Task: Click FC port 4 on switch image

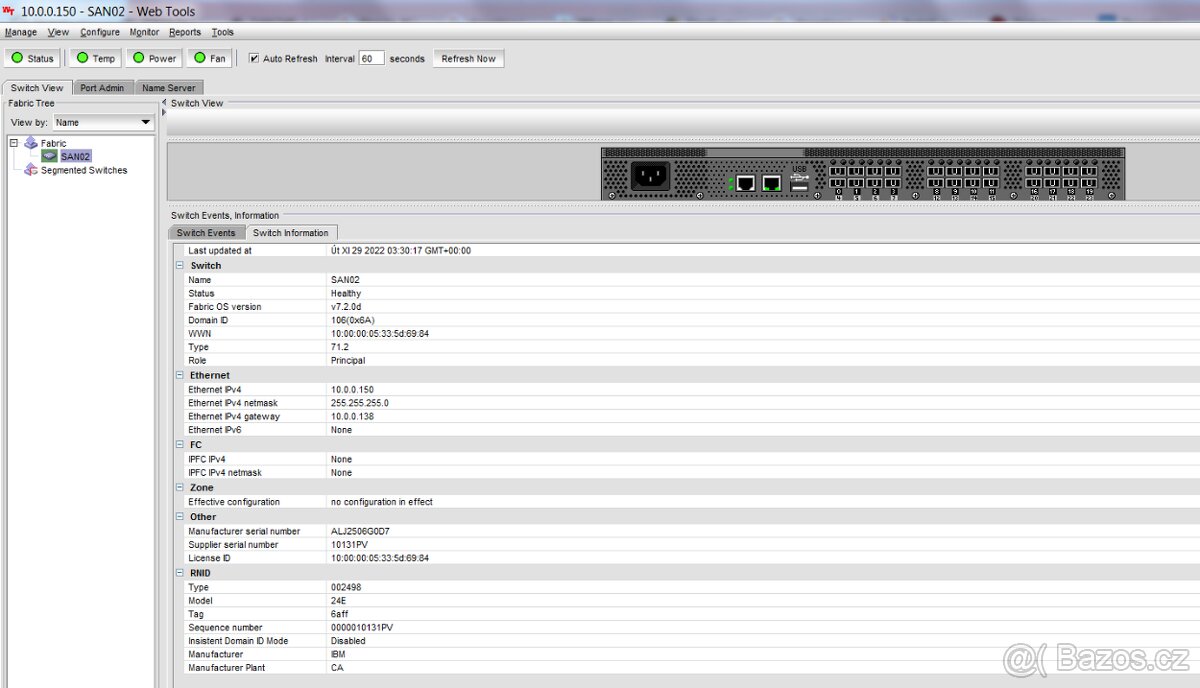Action: (838, 183)
